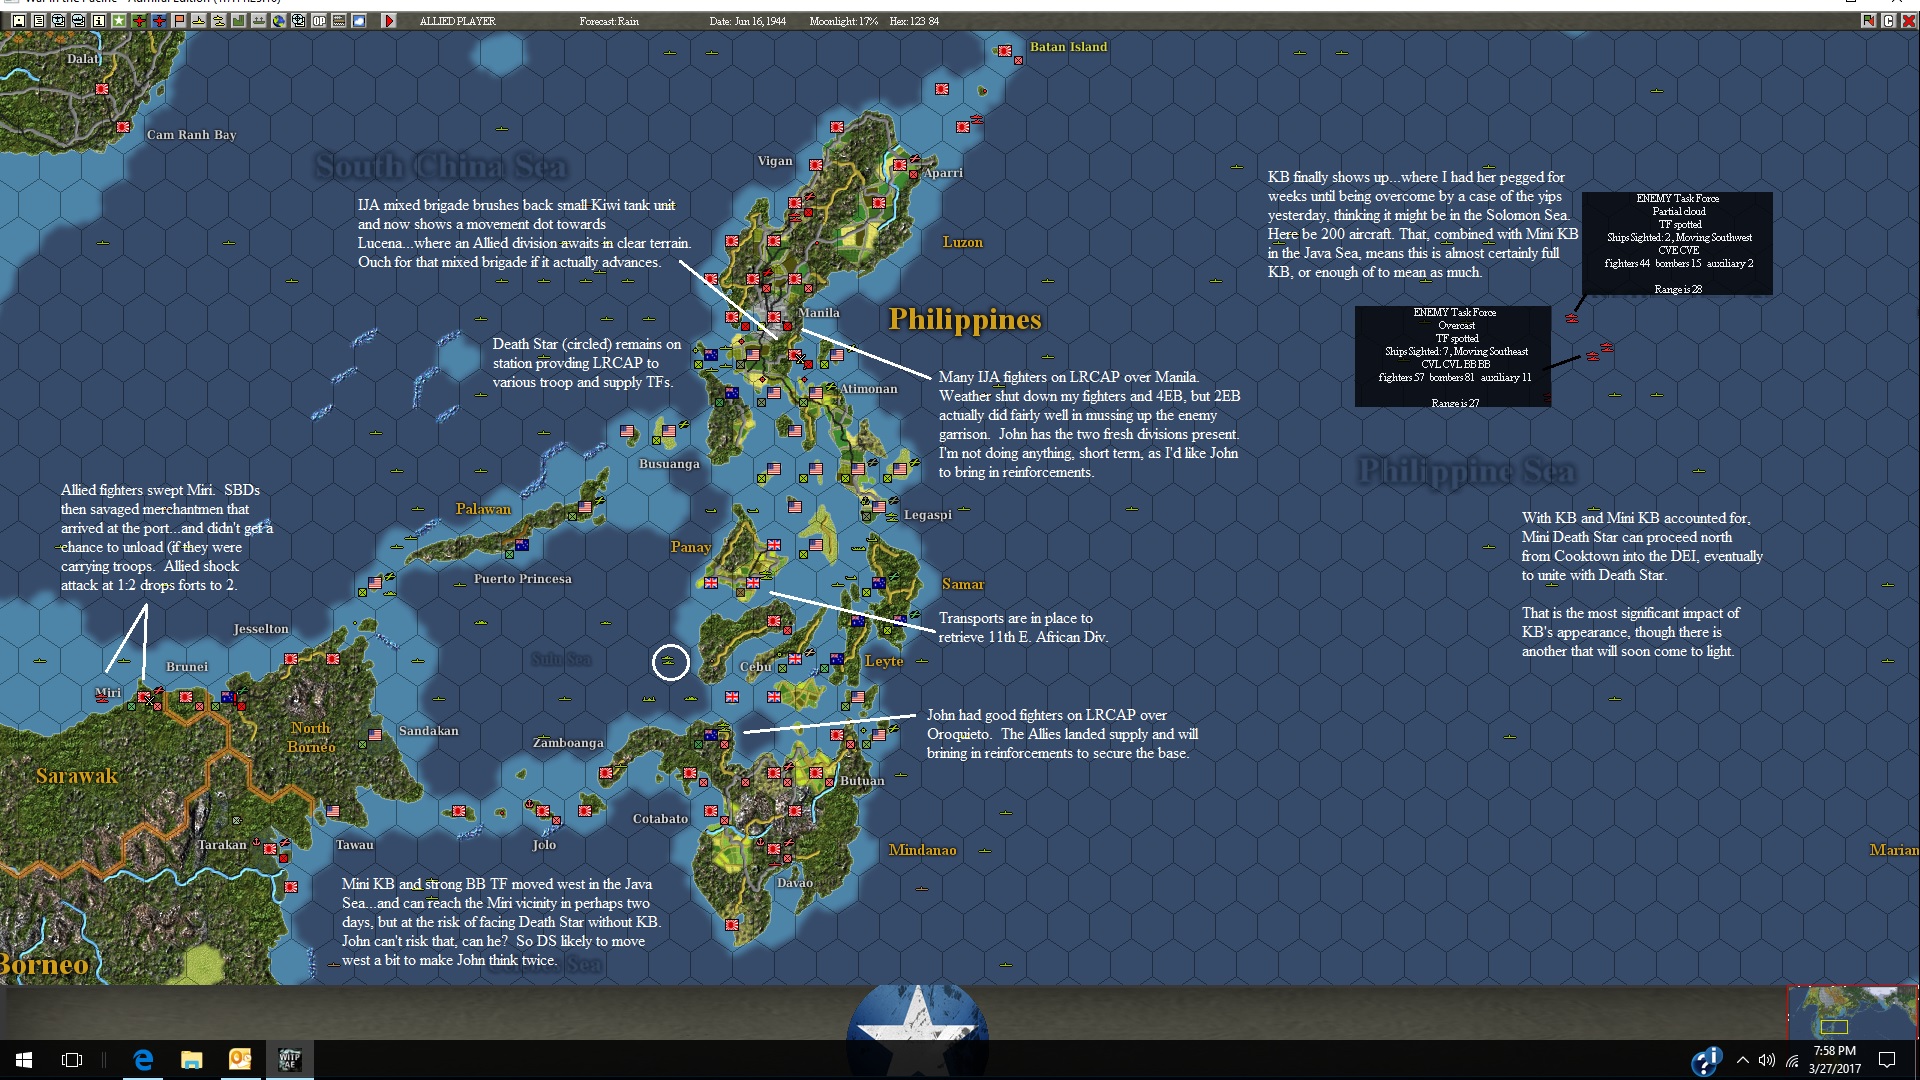Click the Jesselton base label
Viewport: 1920px width, 1080px height.
point(261,629)
